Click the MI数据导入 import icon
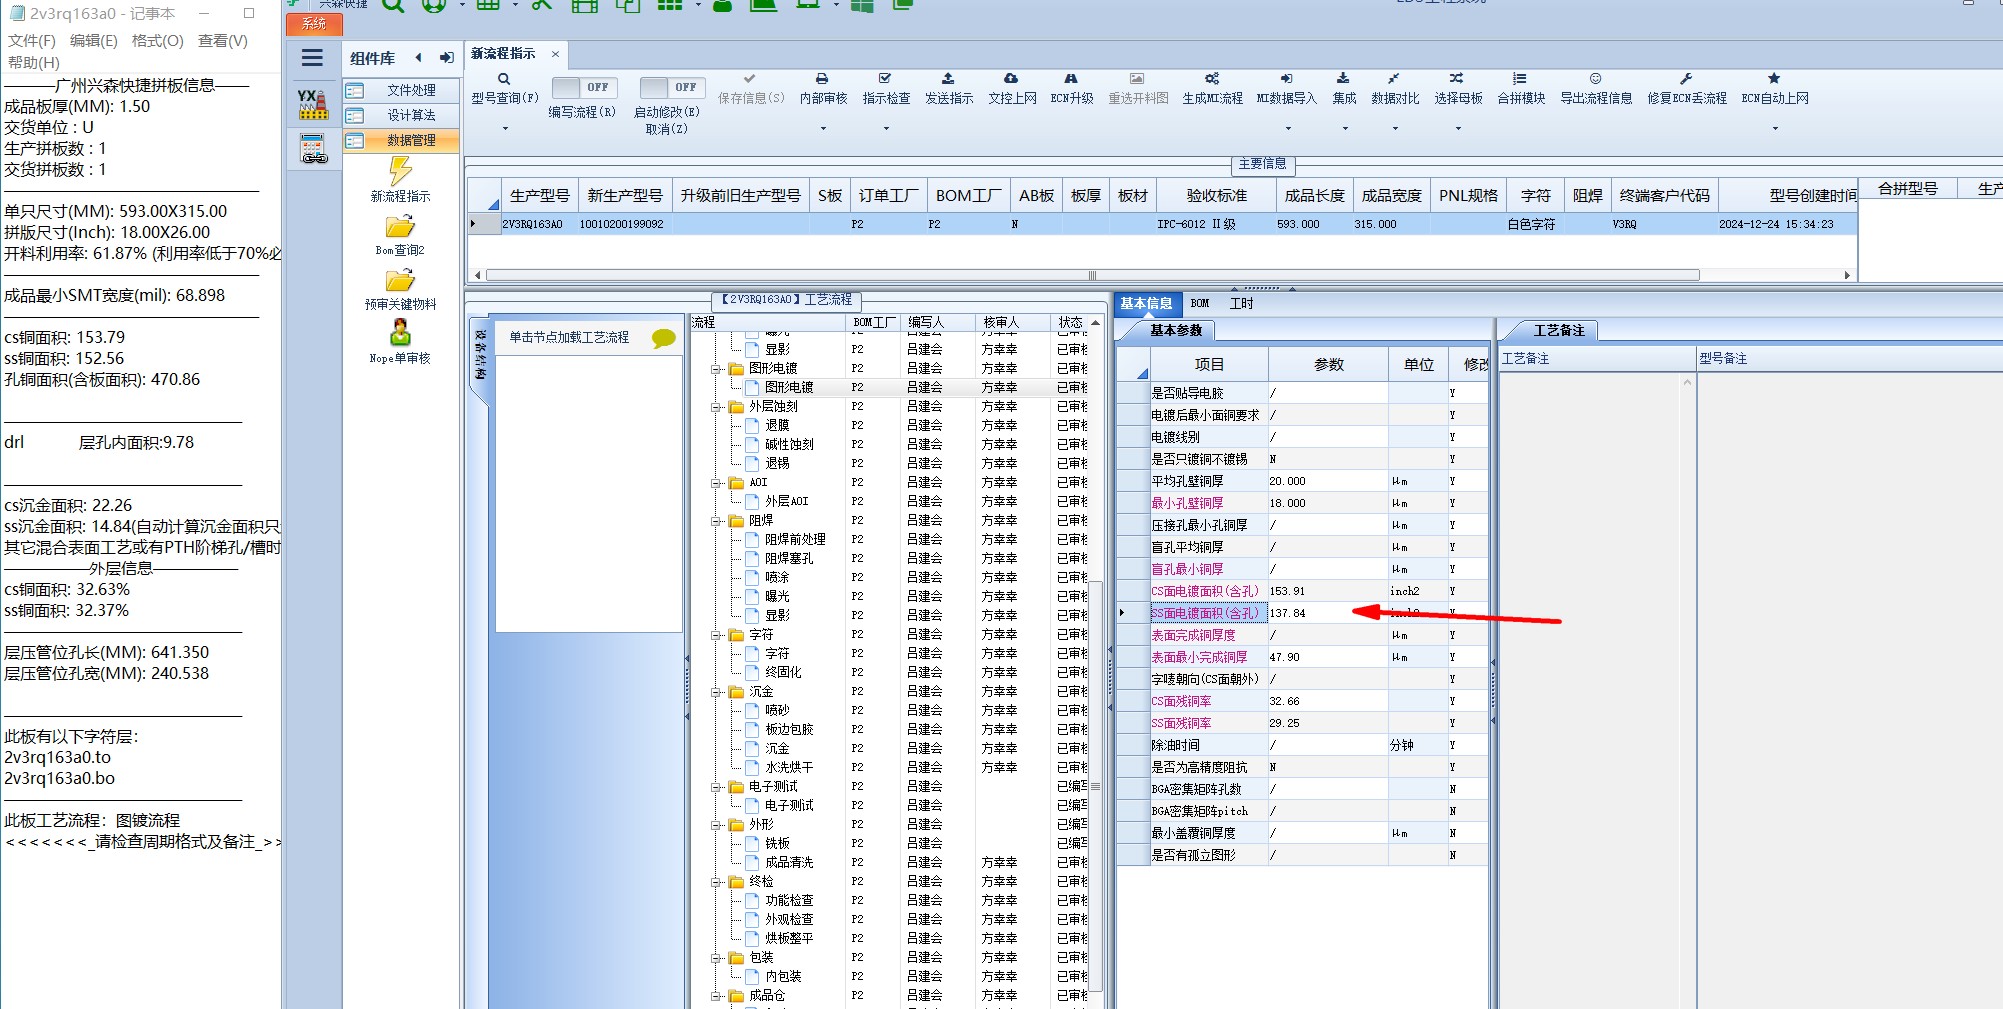The height and width of the screenshot is (1009, 2003). click(x=1287, y=79)
